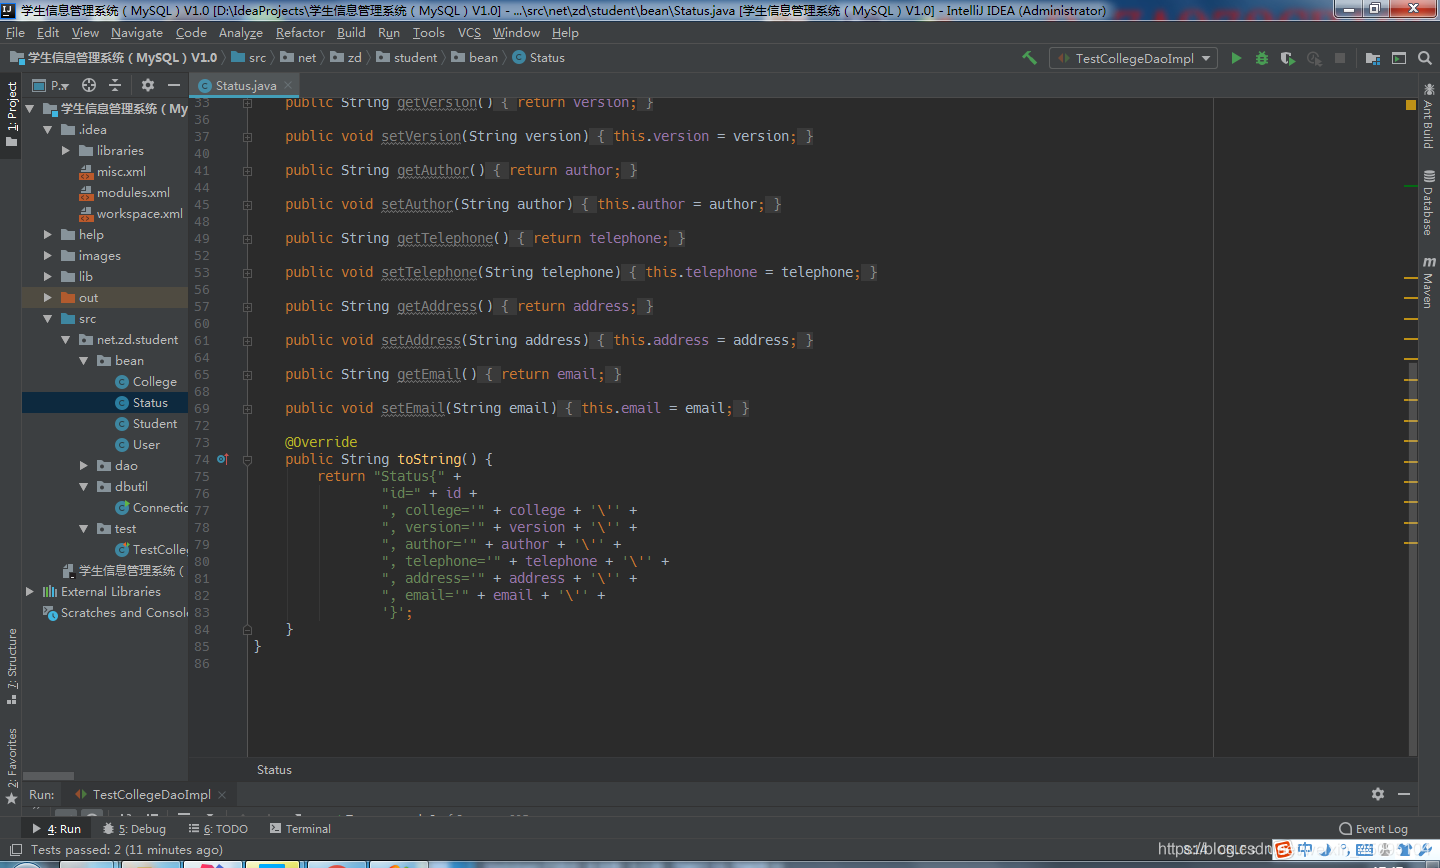Open Search Everywhere magnifier icon
This screenshot has height=868, width=1440.
click(x=1425, y=58)
